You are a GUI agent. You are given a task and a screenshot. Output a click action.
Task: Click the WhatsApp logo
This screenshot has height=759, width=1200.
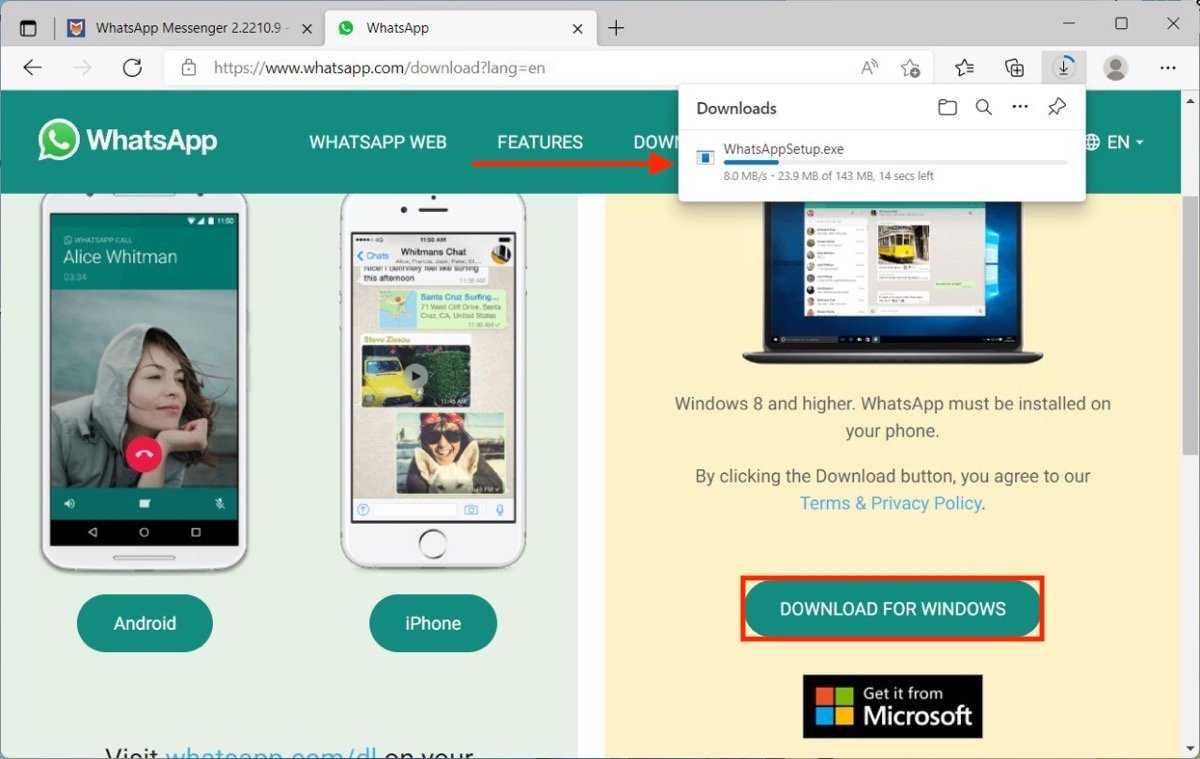point(127,141)
